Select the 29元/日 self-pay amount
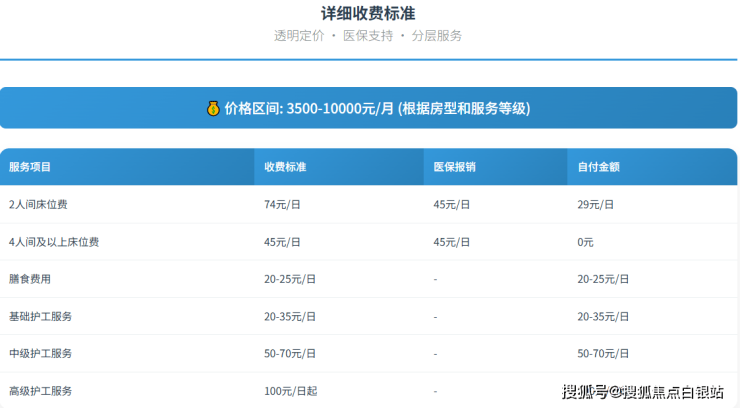 coord(596,204)
